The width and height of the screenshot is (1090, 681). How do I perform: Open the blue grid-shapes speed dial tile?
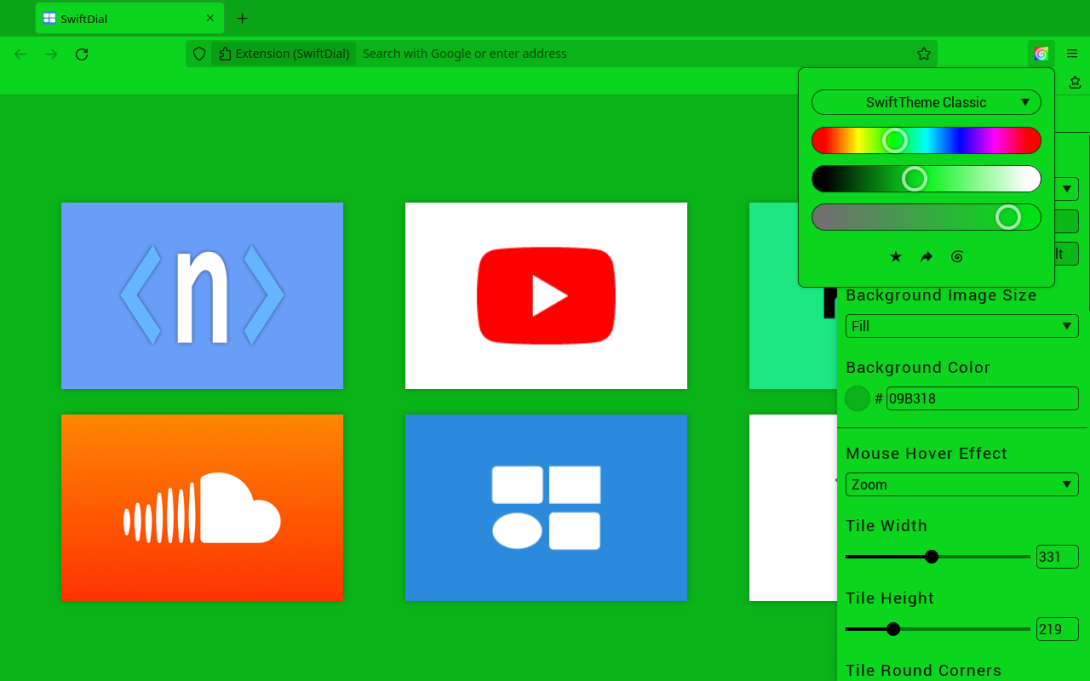pos(546,507)
